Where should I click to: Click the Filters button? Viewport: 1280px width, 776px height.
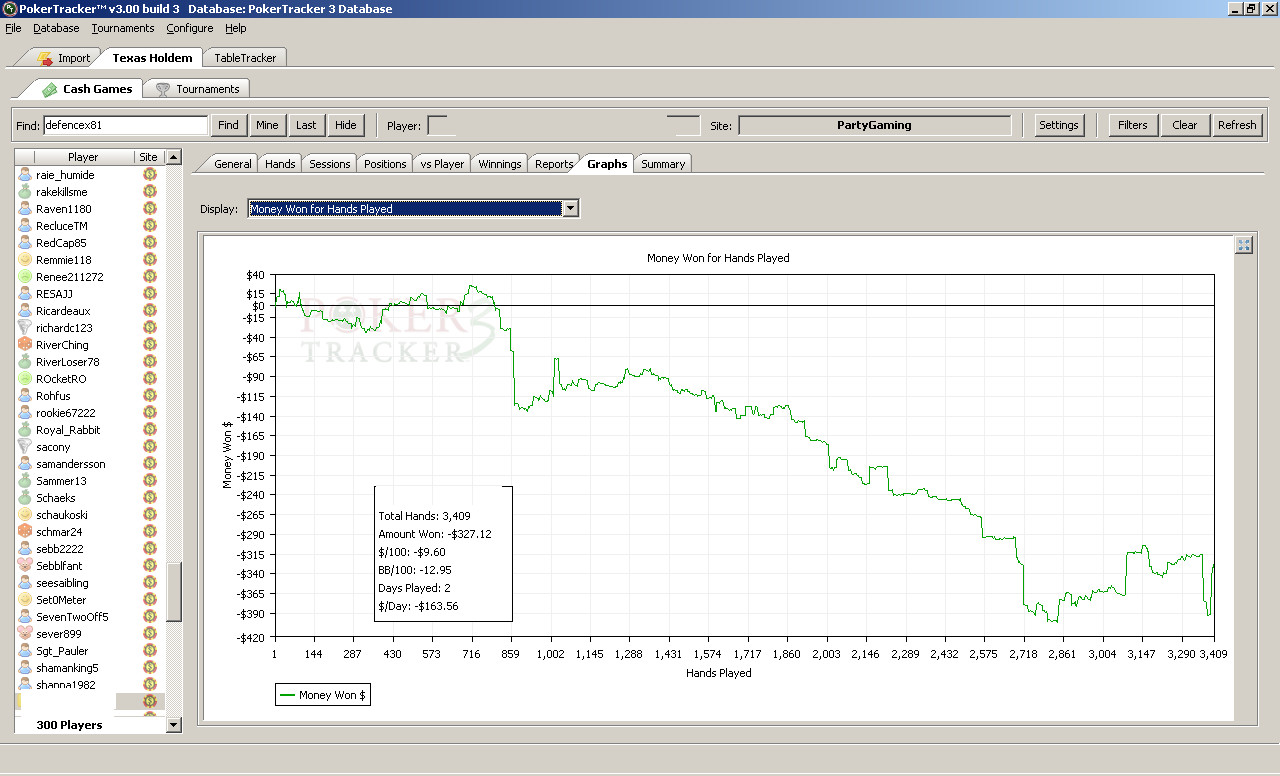(x=1133, y=125)
